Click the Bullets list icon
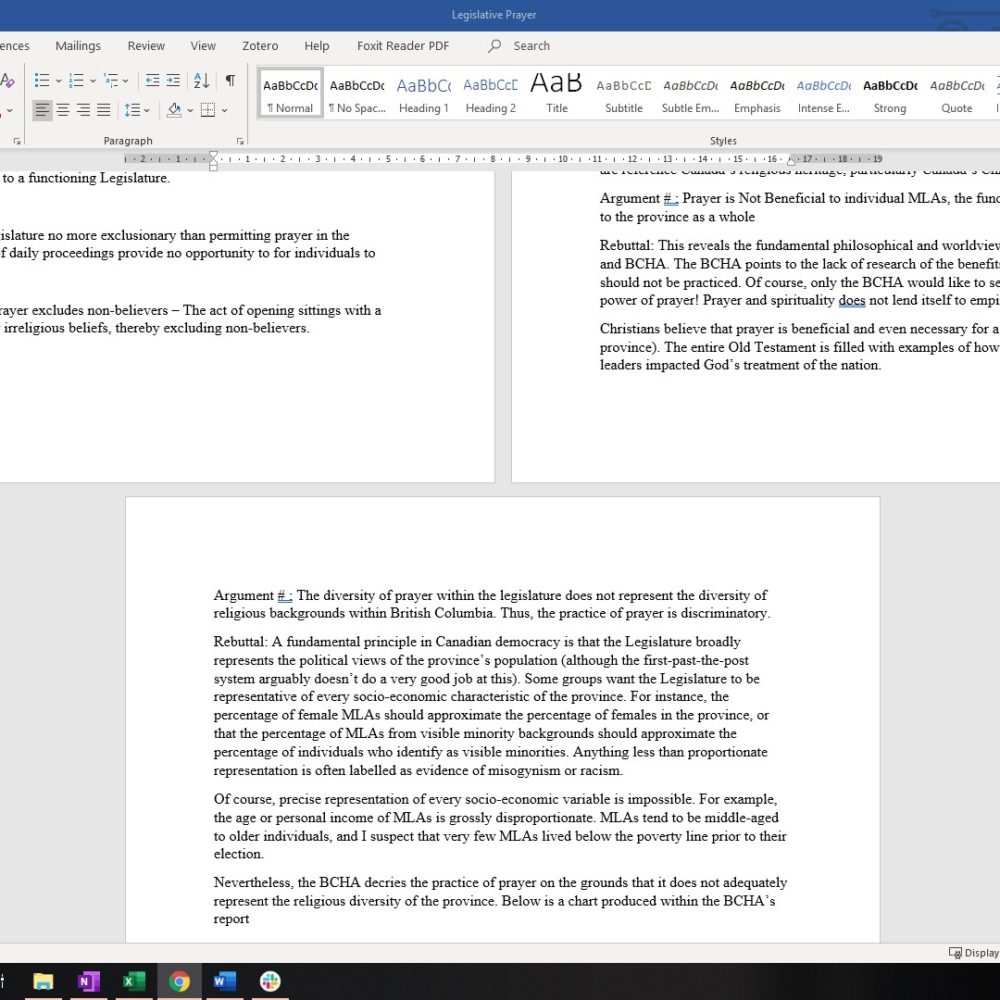Image resolution: width=1000 pixels, height=1000 pixels. point(42,80)
